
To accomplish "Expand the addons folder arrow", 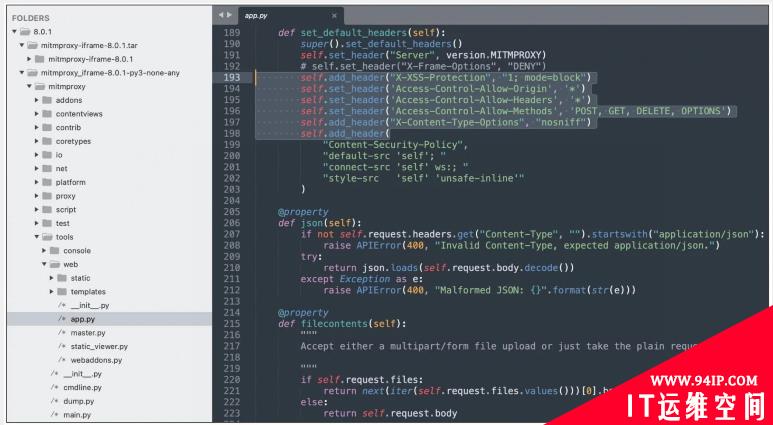I will tap(36, 100).
